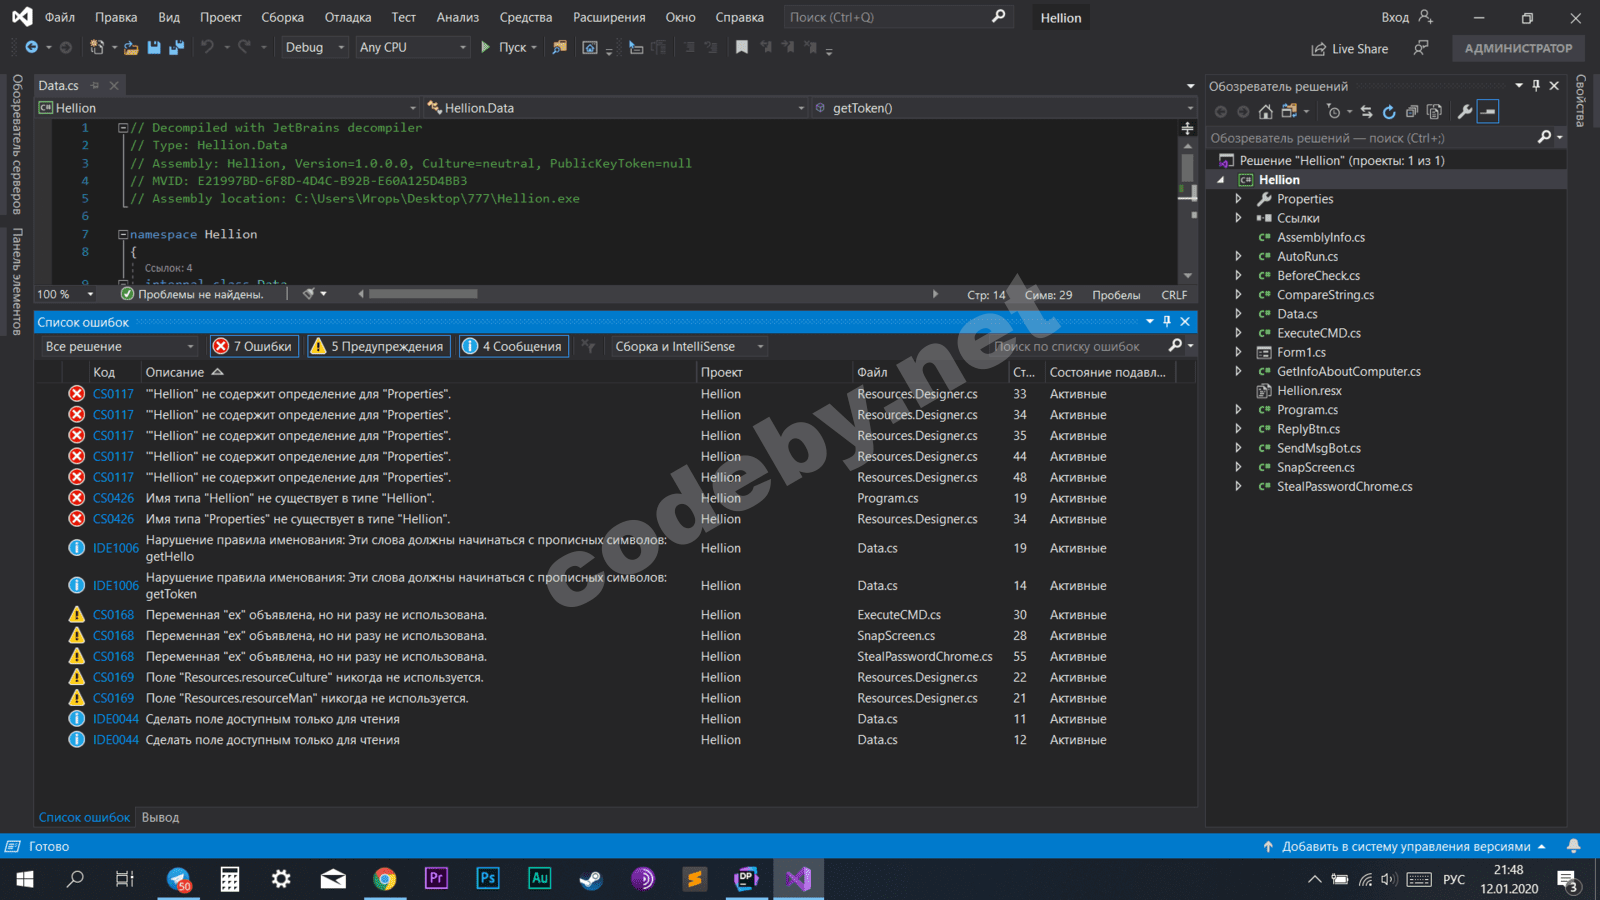Click the search magnifier in the title bar

point(998,17)
